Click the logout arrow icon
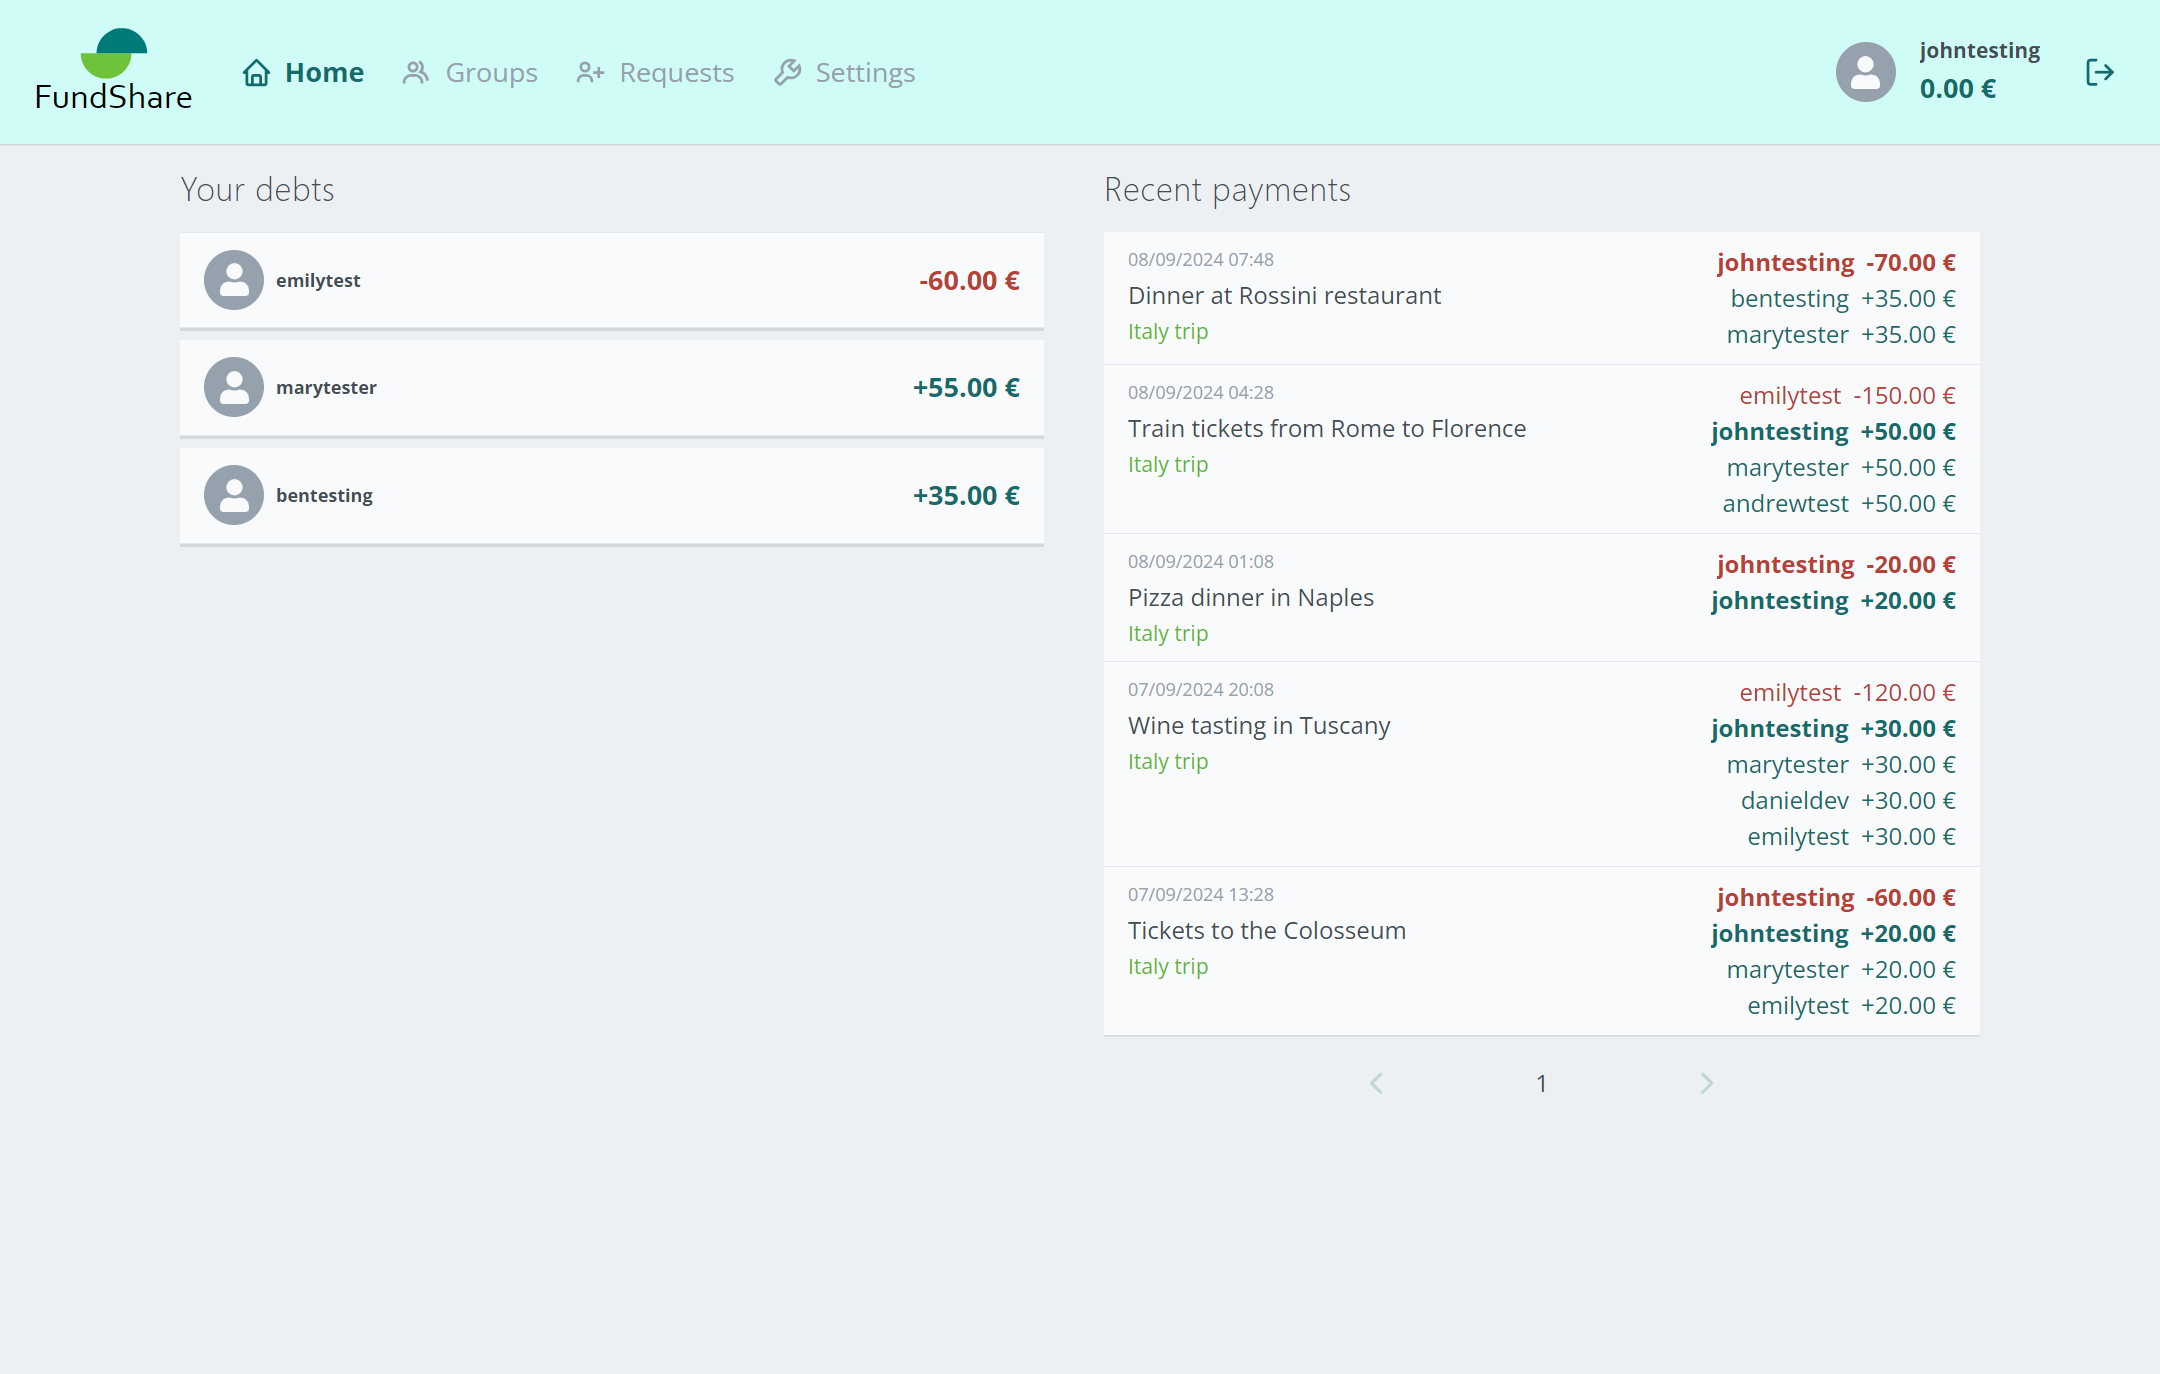 [2099, 72]
